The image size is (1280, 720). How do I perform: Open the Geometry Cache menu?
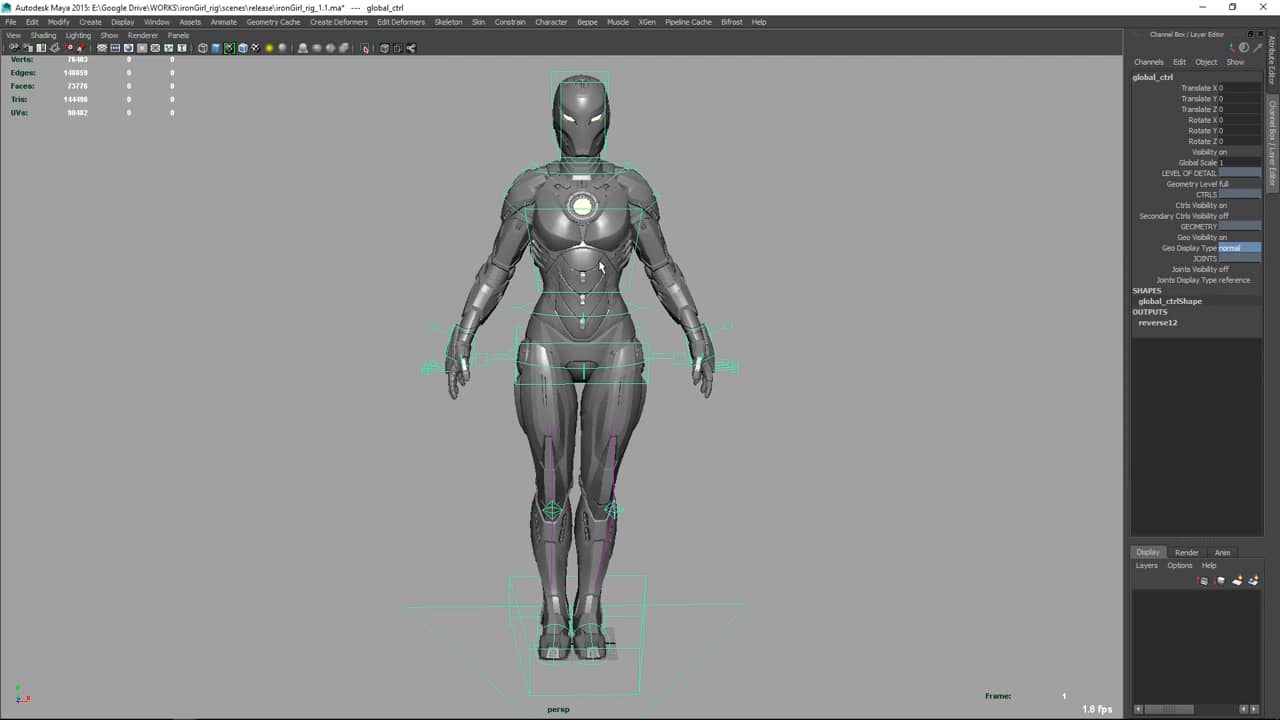tap(273, 22)
